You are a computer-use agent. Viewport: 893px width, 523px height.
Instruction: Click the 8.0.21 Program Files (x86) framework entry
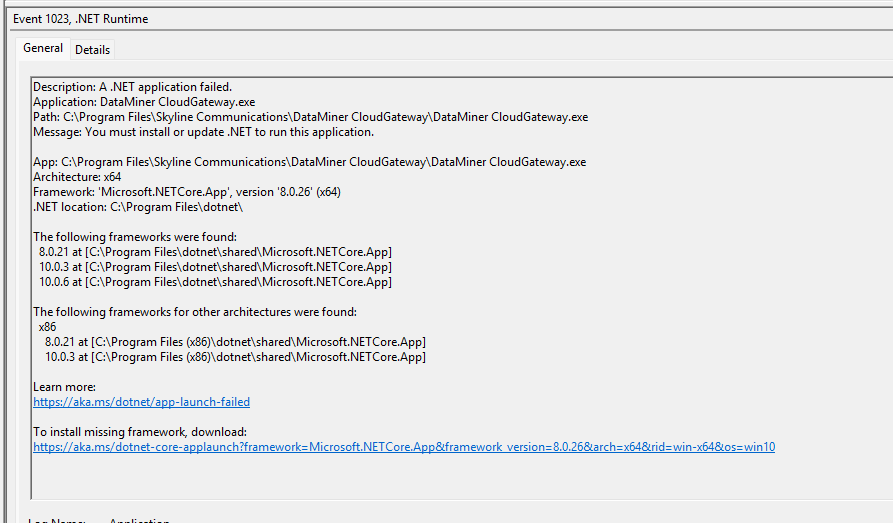[235, 342]
